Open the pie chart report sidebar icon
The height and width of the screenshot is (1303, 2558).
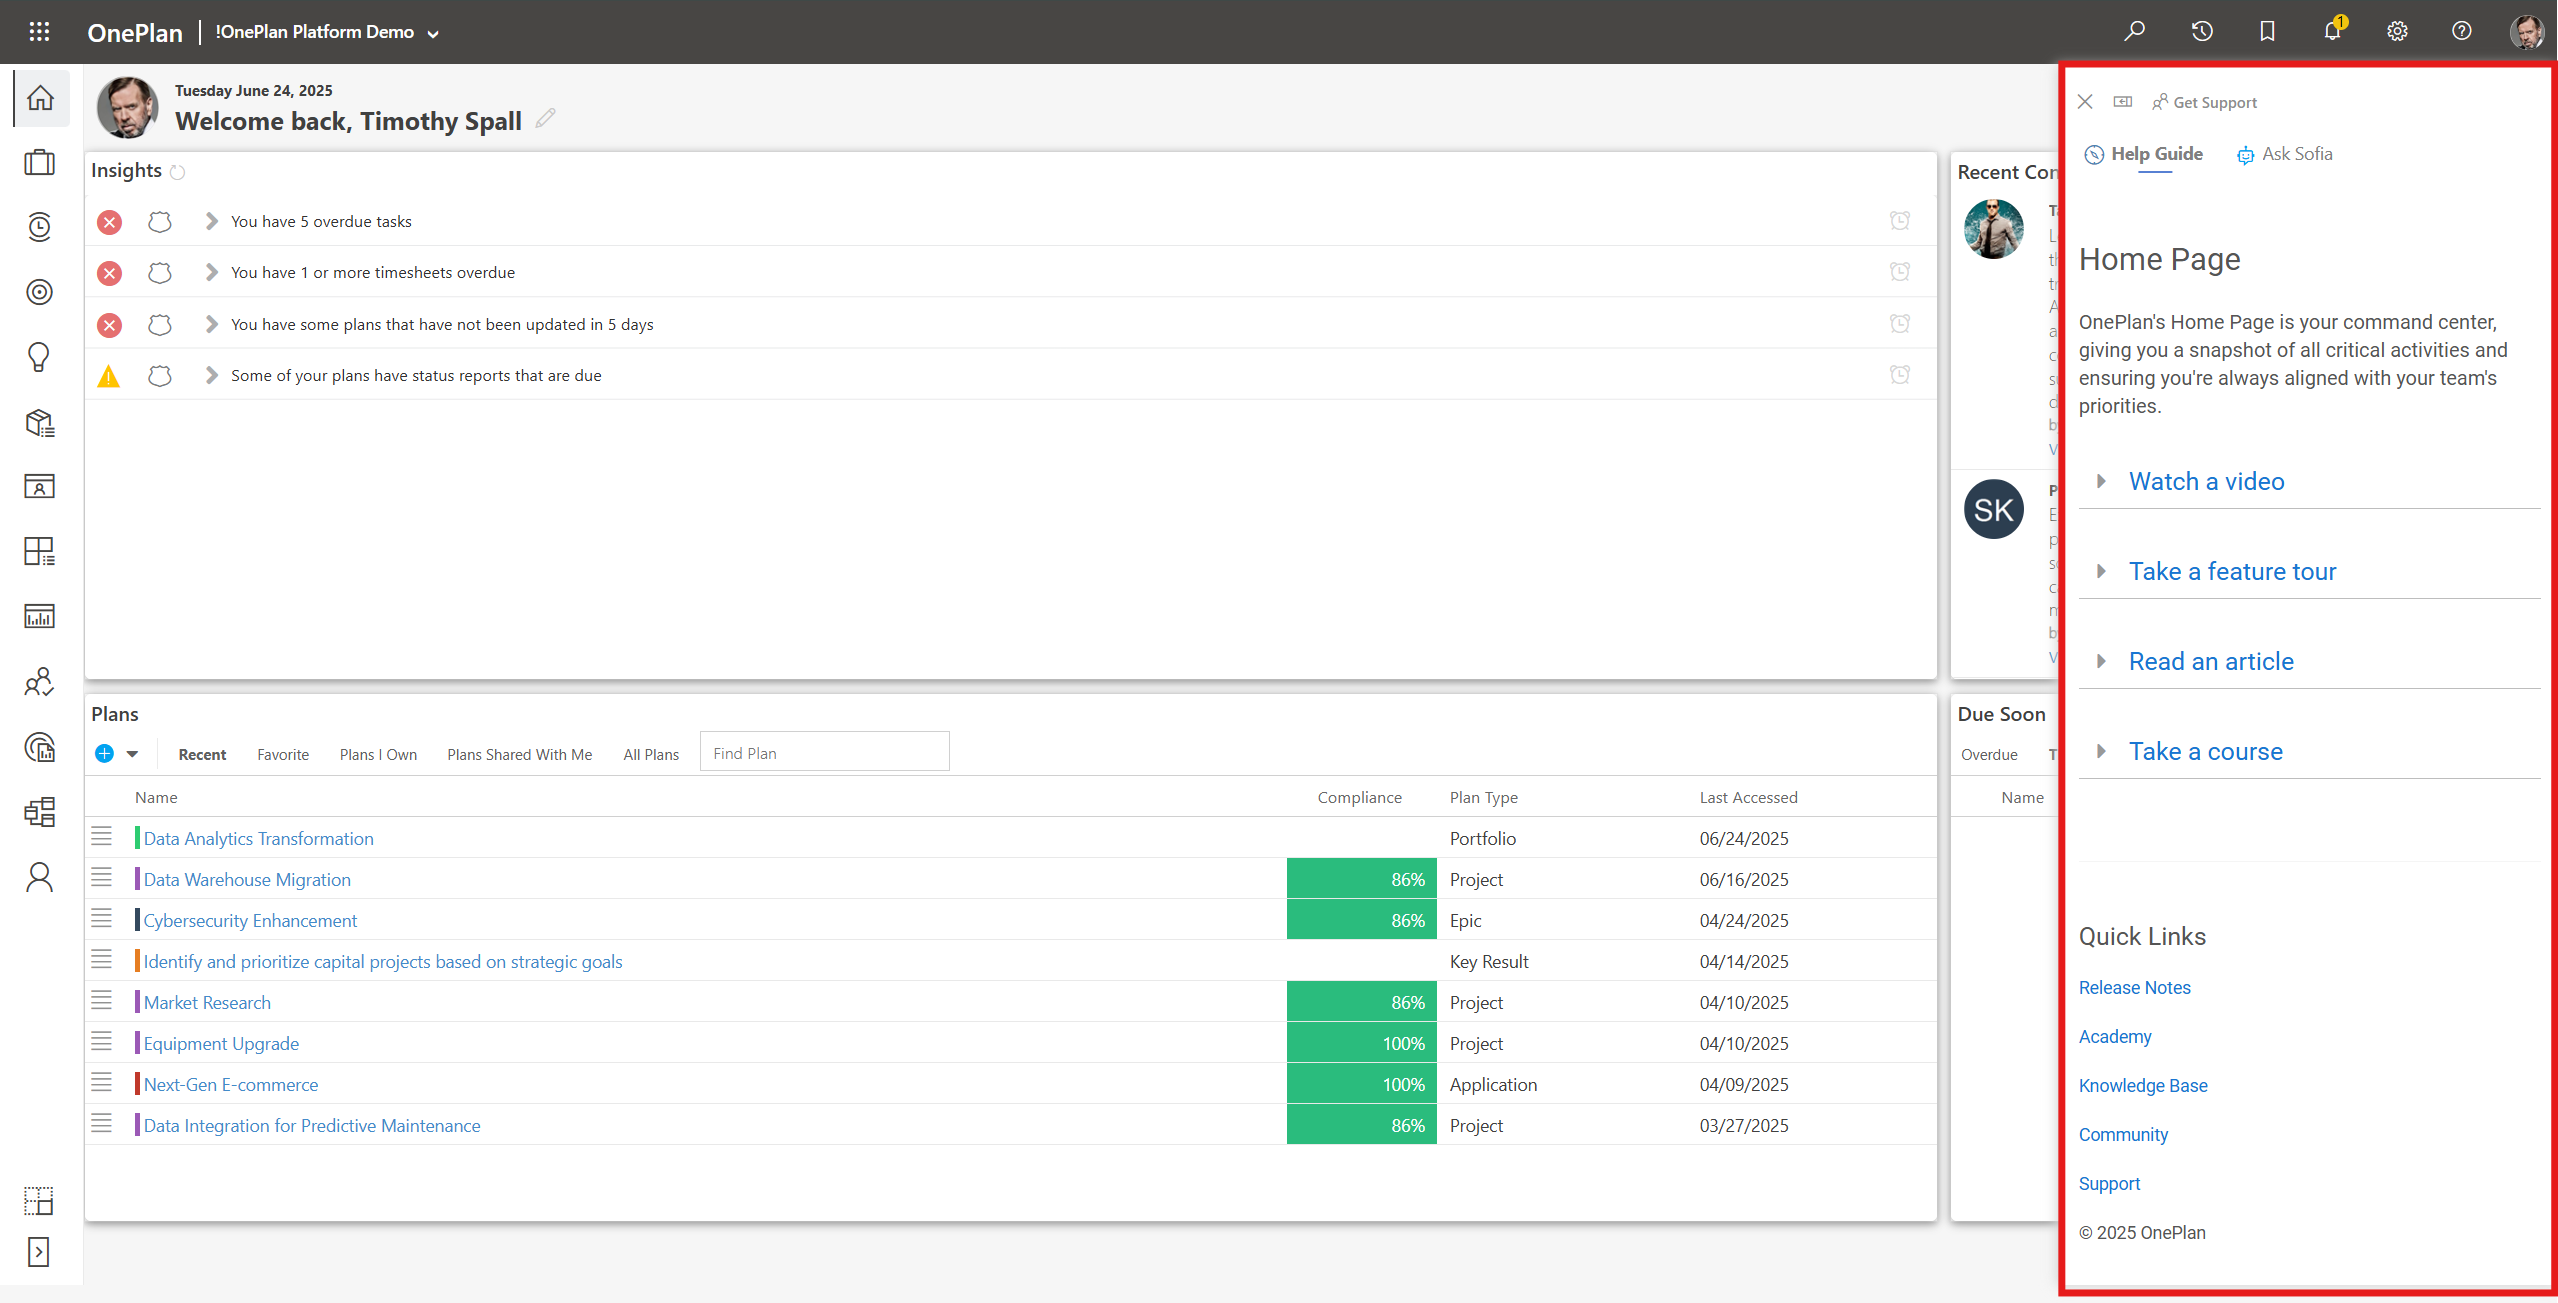[40, 747]
